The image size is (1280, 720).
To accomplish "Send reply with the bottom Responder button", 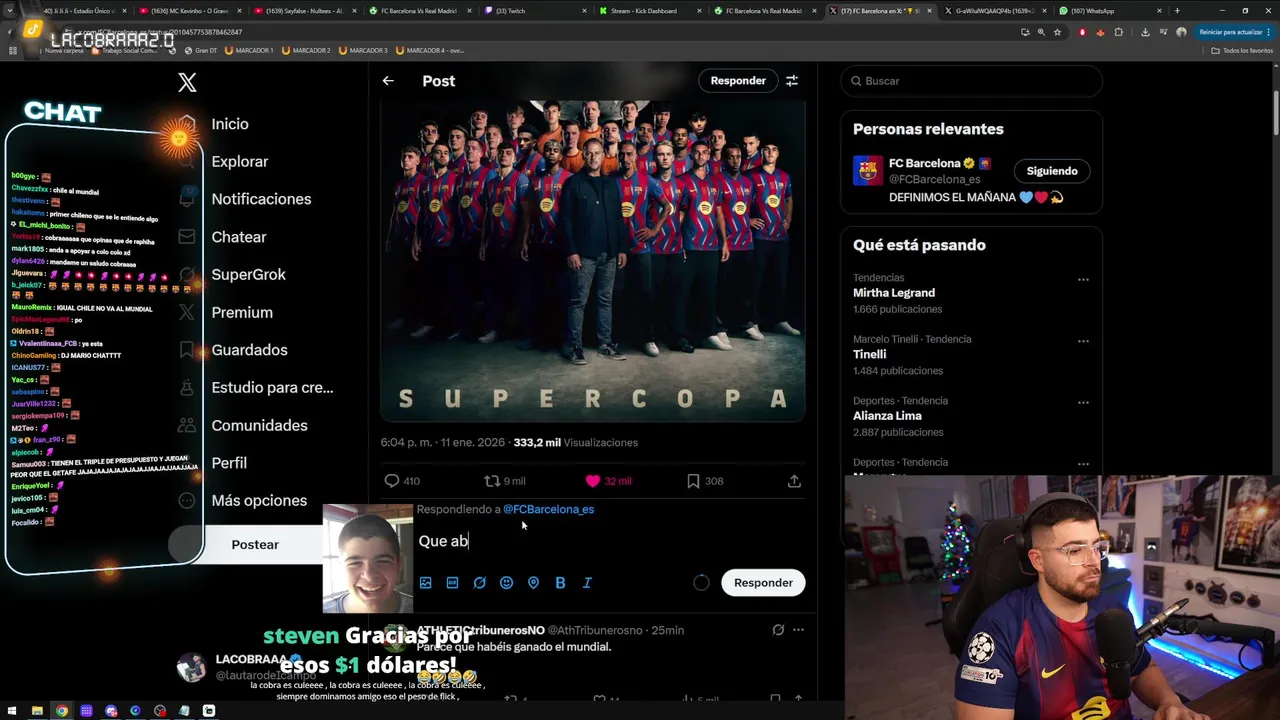I will tap(763, 583).
